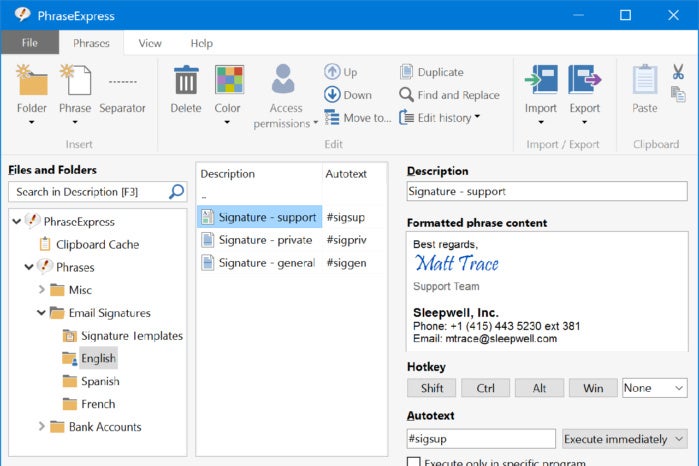Open the hotkey key None dropdown
The width and height of the screenshot is (699, 466).
tap(654, 388)
